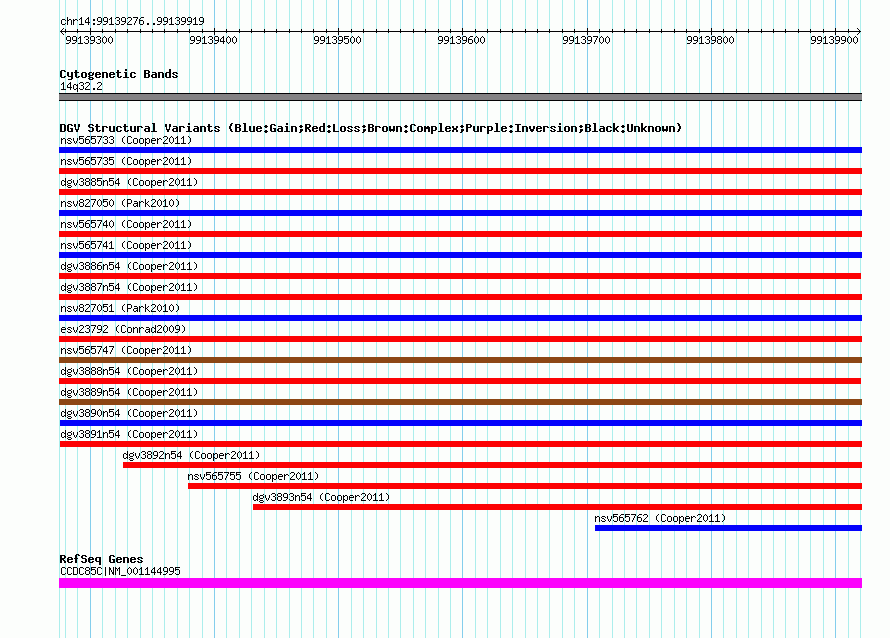Click the nsv565733 (Cooper2011) blue gain bar

(460, 150)
